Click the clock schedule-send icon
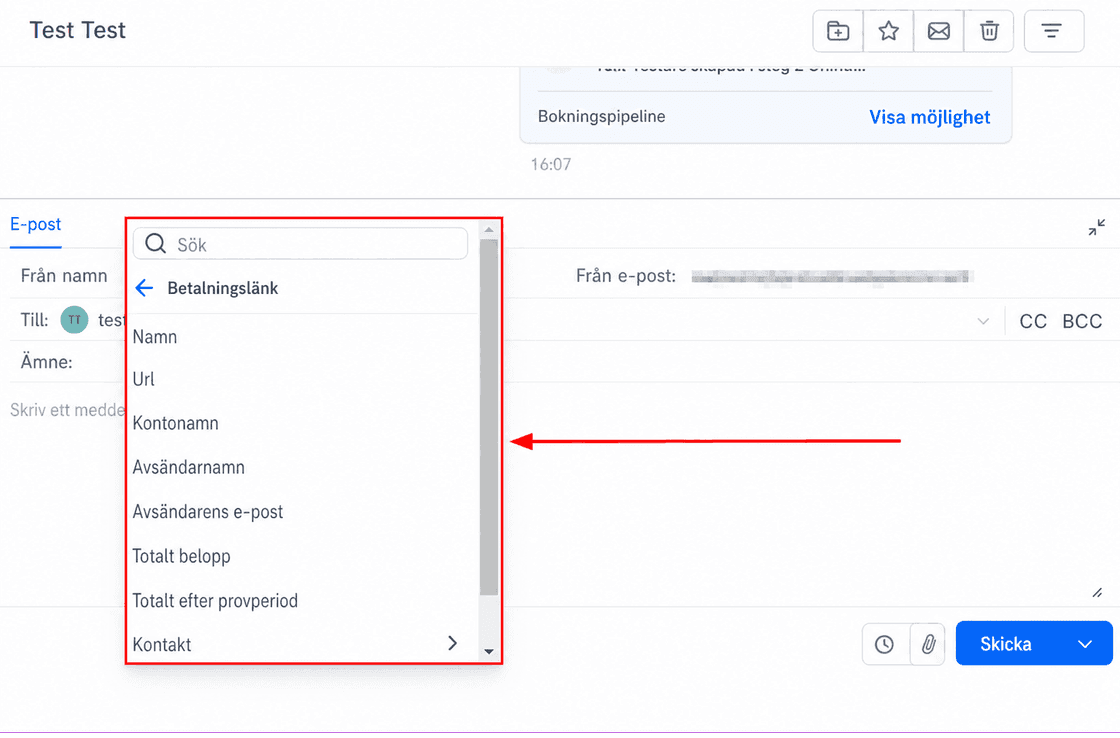1120x738 pixels. tap(885, 644)
